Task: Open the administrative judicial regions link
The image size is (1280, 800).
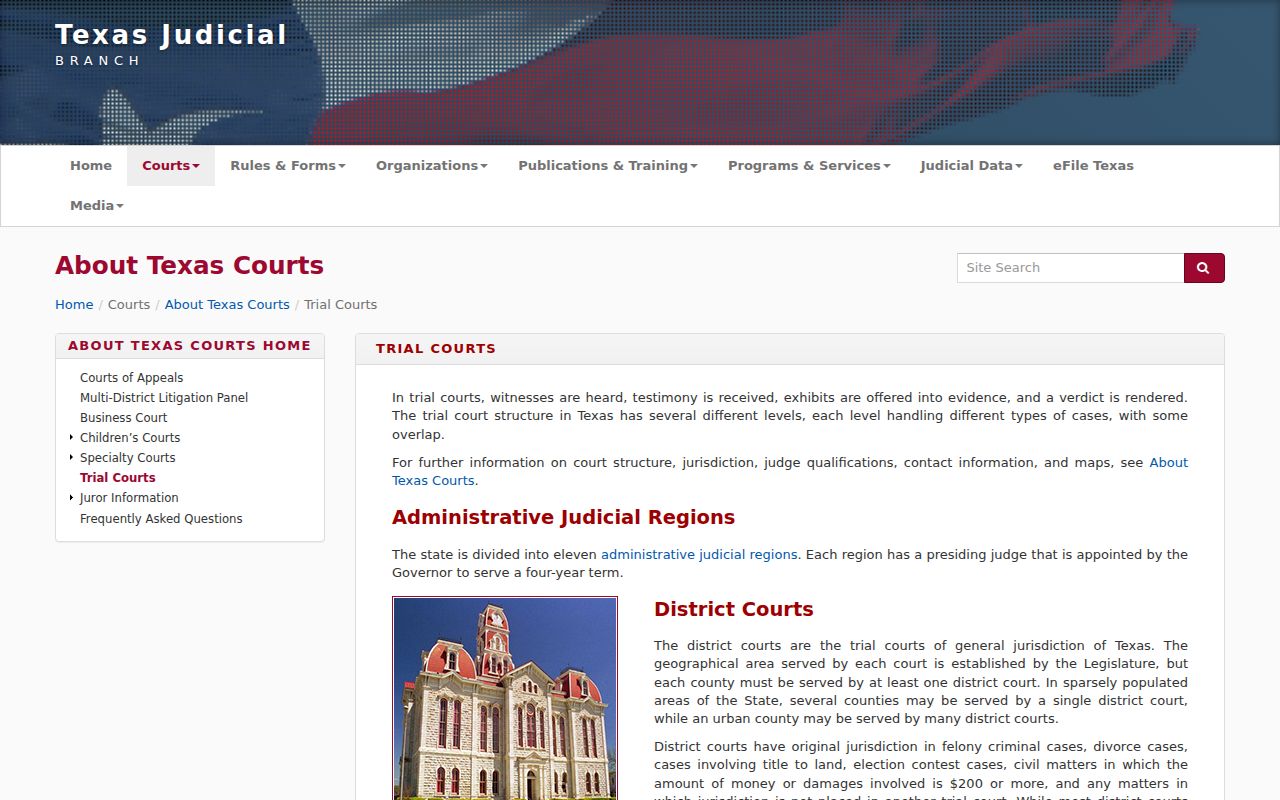Action: (x=699, y=555)
